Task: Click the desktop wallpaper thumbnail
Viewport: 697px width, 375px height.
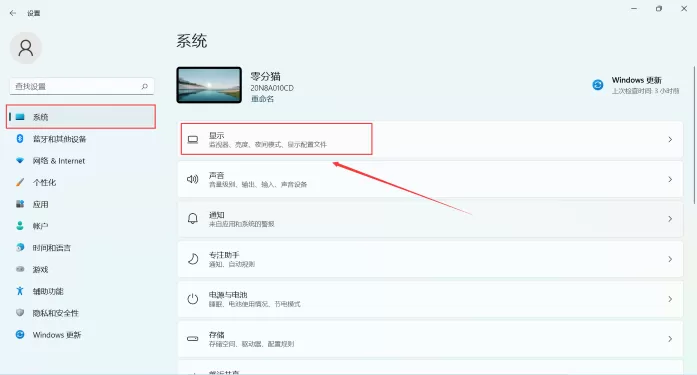Action: coord(209,85)
